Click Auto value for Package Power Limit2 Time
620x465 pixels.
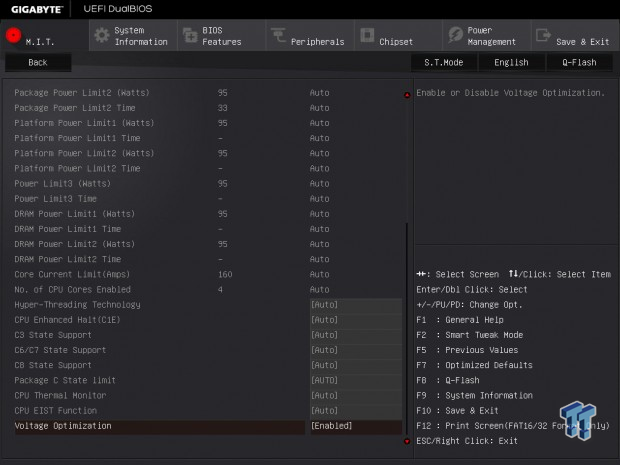(319, 108)
